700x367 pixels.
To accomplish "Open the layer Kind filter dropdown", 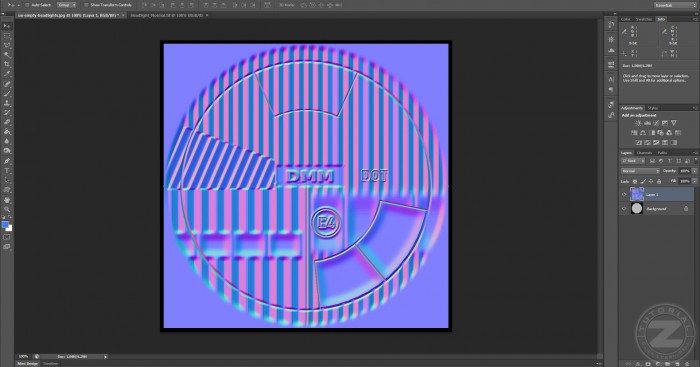I will pyautogui.click(x=633, y=161).
